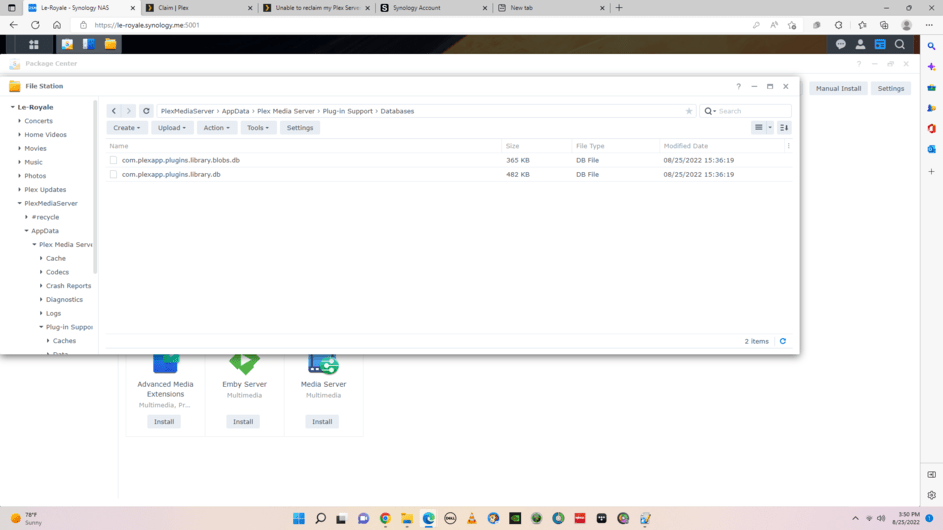Screen dimensions: 943x530
Task: Reload file list via status bar refresh icon
Action: pyautogui.click(x=783, y=341)
